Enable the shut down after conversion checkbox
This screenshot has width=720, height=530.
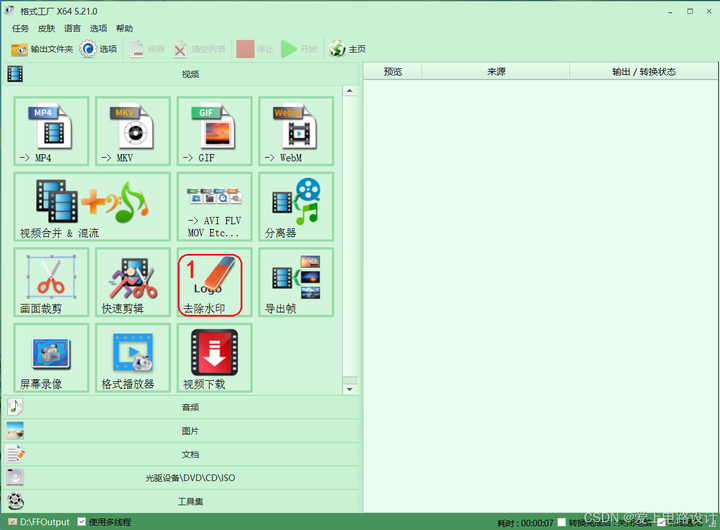pos(561,522)
